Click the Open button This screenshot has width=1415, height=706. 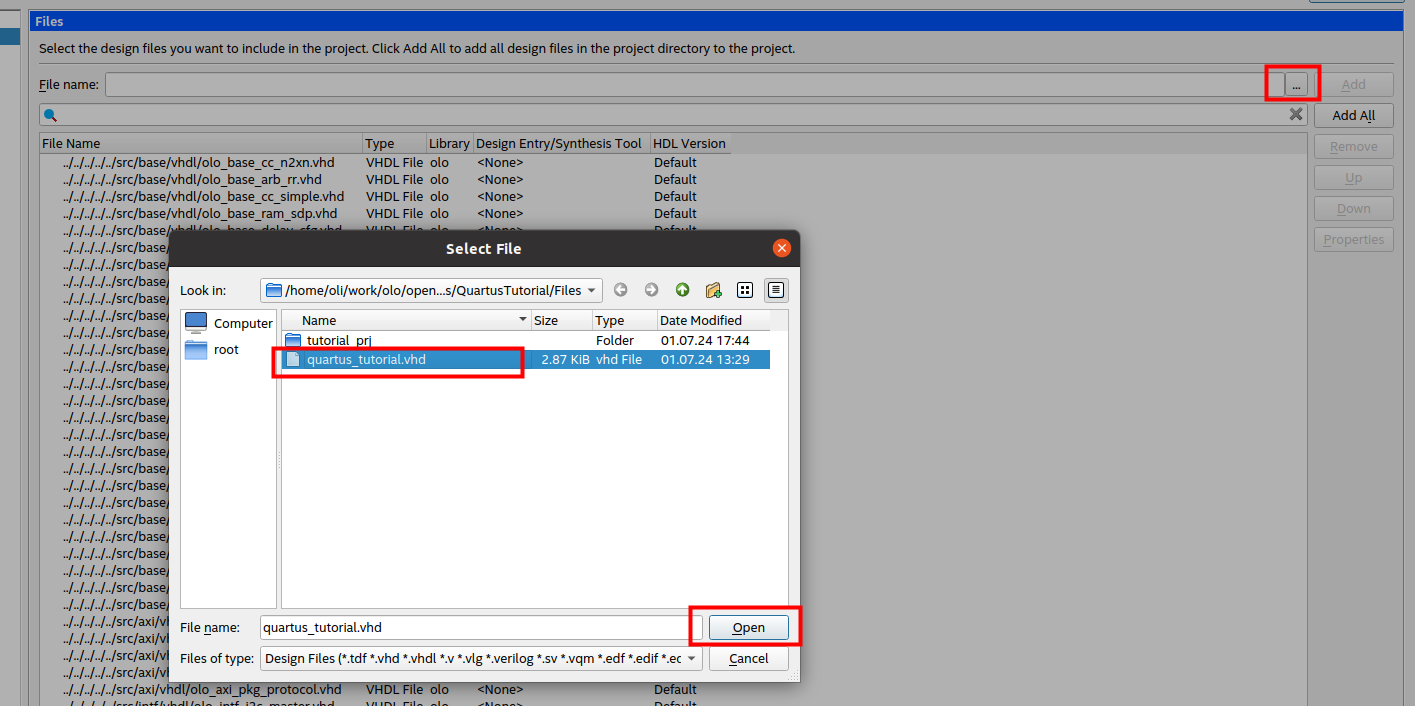click(749, 627)
